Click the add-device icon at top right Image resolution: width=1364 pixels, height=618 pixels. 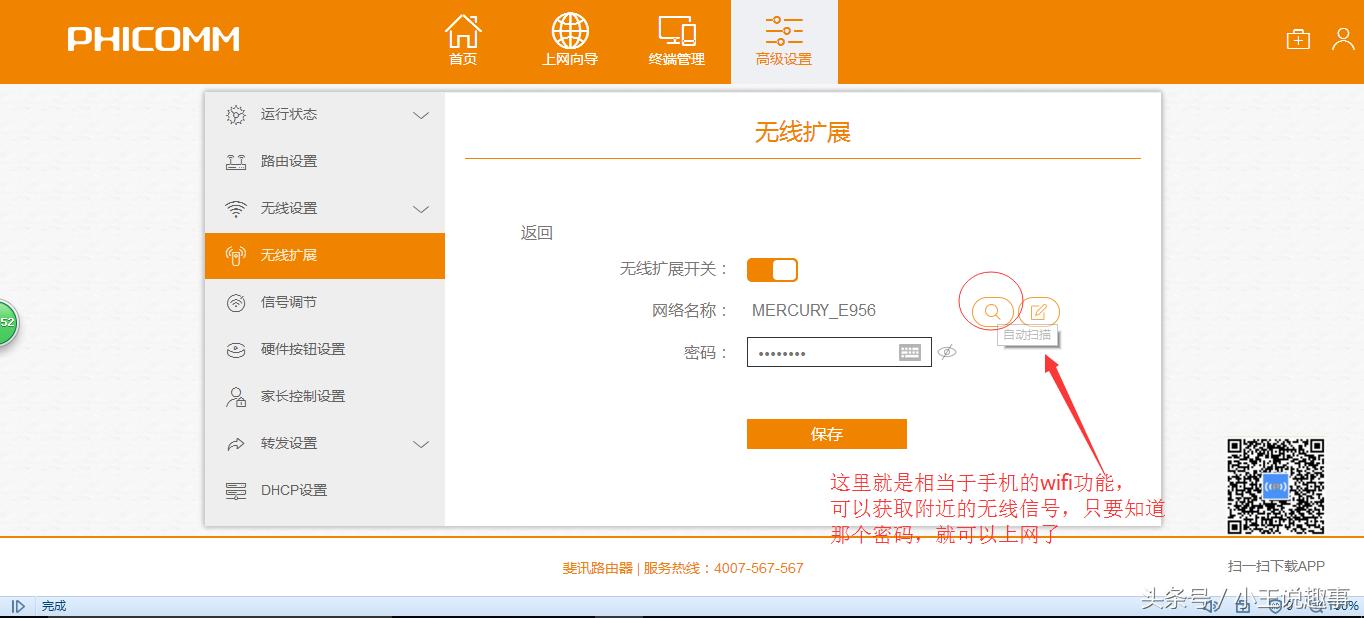1297,39
